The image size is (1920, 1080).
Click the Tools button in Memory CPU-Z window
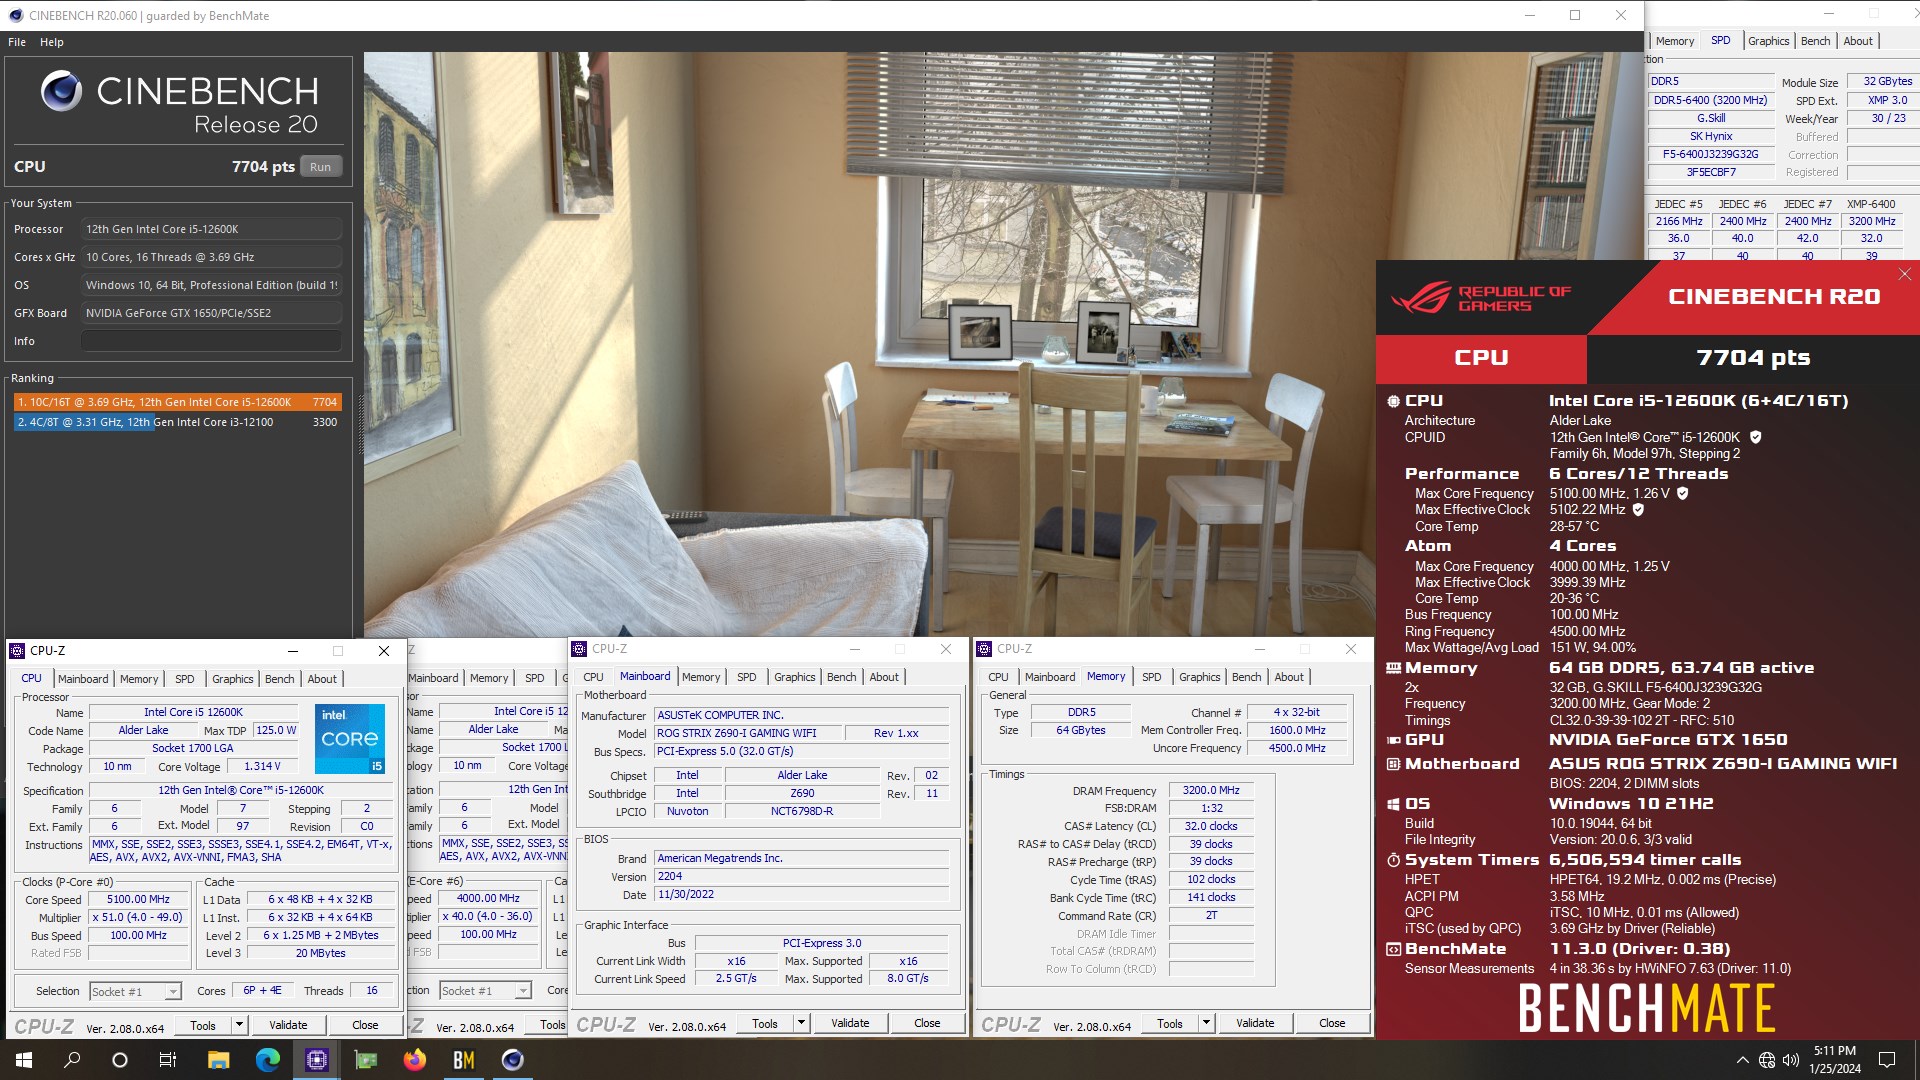[1170, 1023]
